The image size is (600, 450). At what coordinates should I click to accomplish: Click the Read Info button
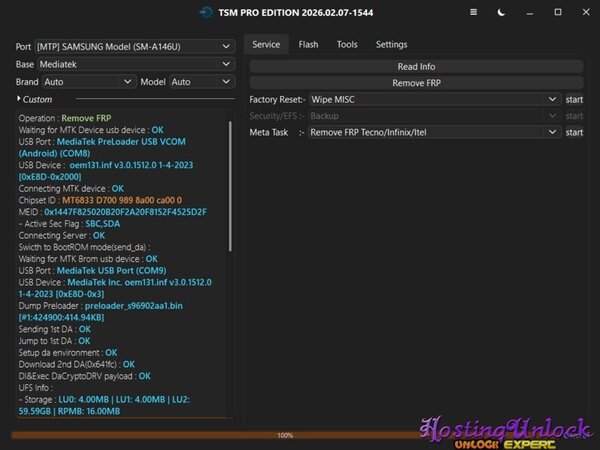point(416,67)
